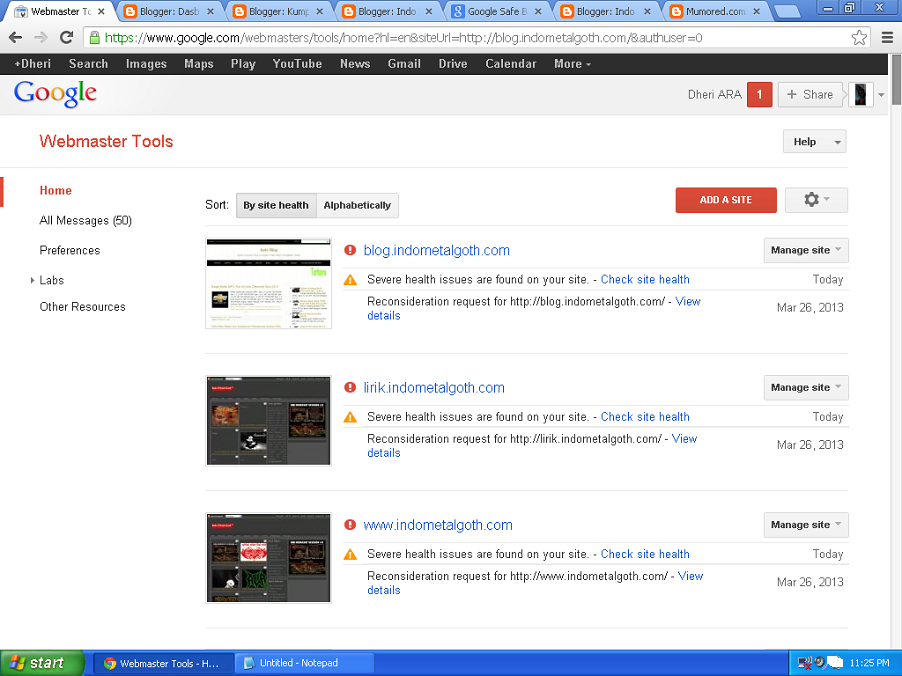Expand the Labs section in sidebar

pos(32,280)
